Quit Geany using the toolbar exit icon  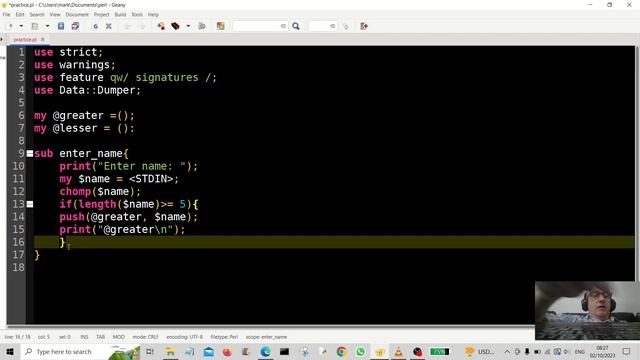click(x=364, y=26)
